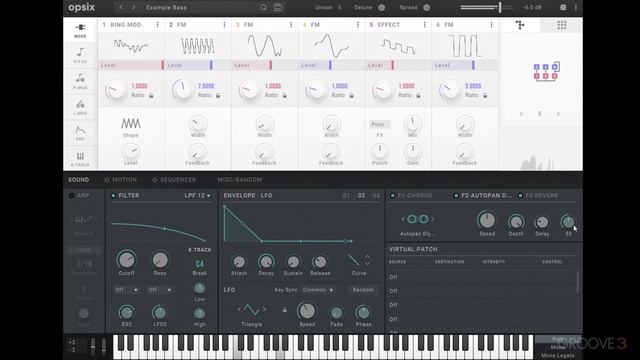Show the operator grid matrix icon
Viewport: 640px width, 360px height.
pyautogui.click(x=562, y=25)
